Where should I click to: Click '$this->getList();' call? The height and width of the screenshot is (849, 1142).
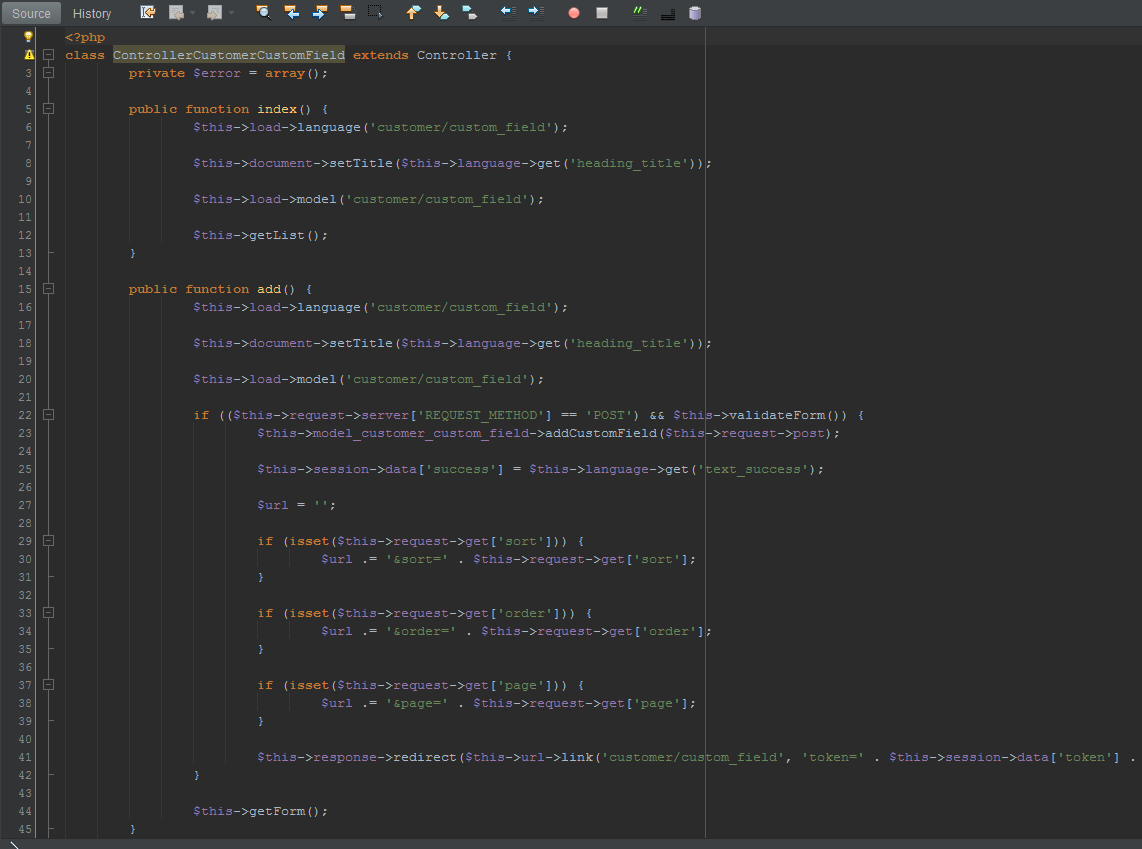click(260, 235)
